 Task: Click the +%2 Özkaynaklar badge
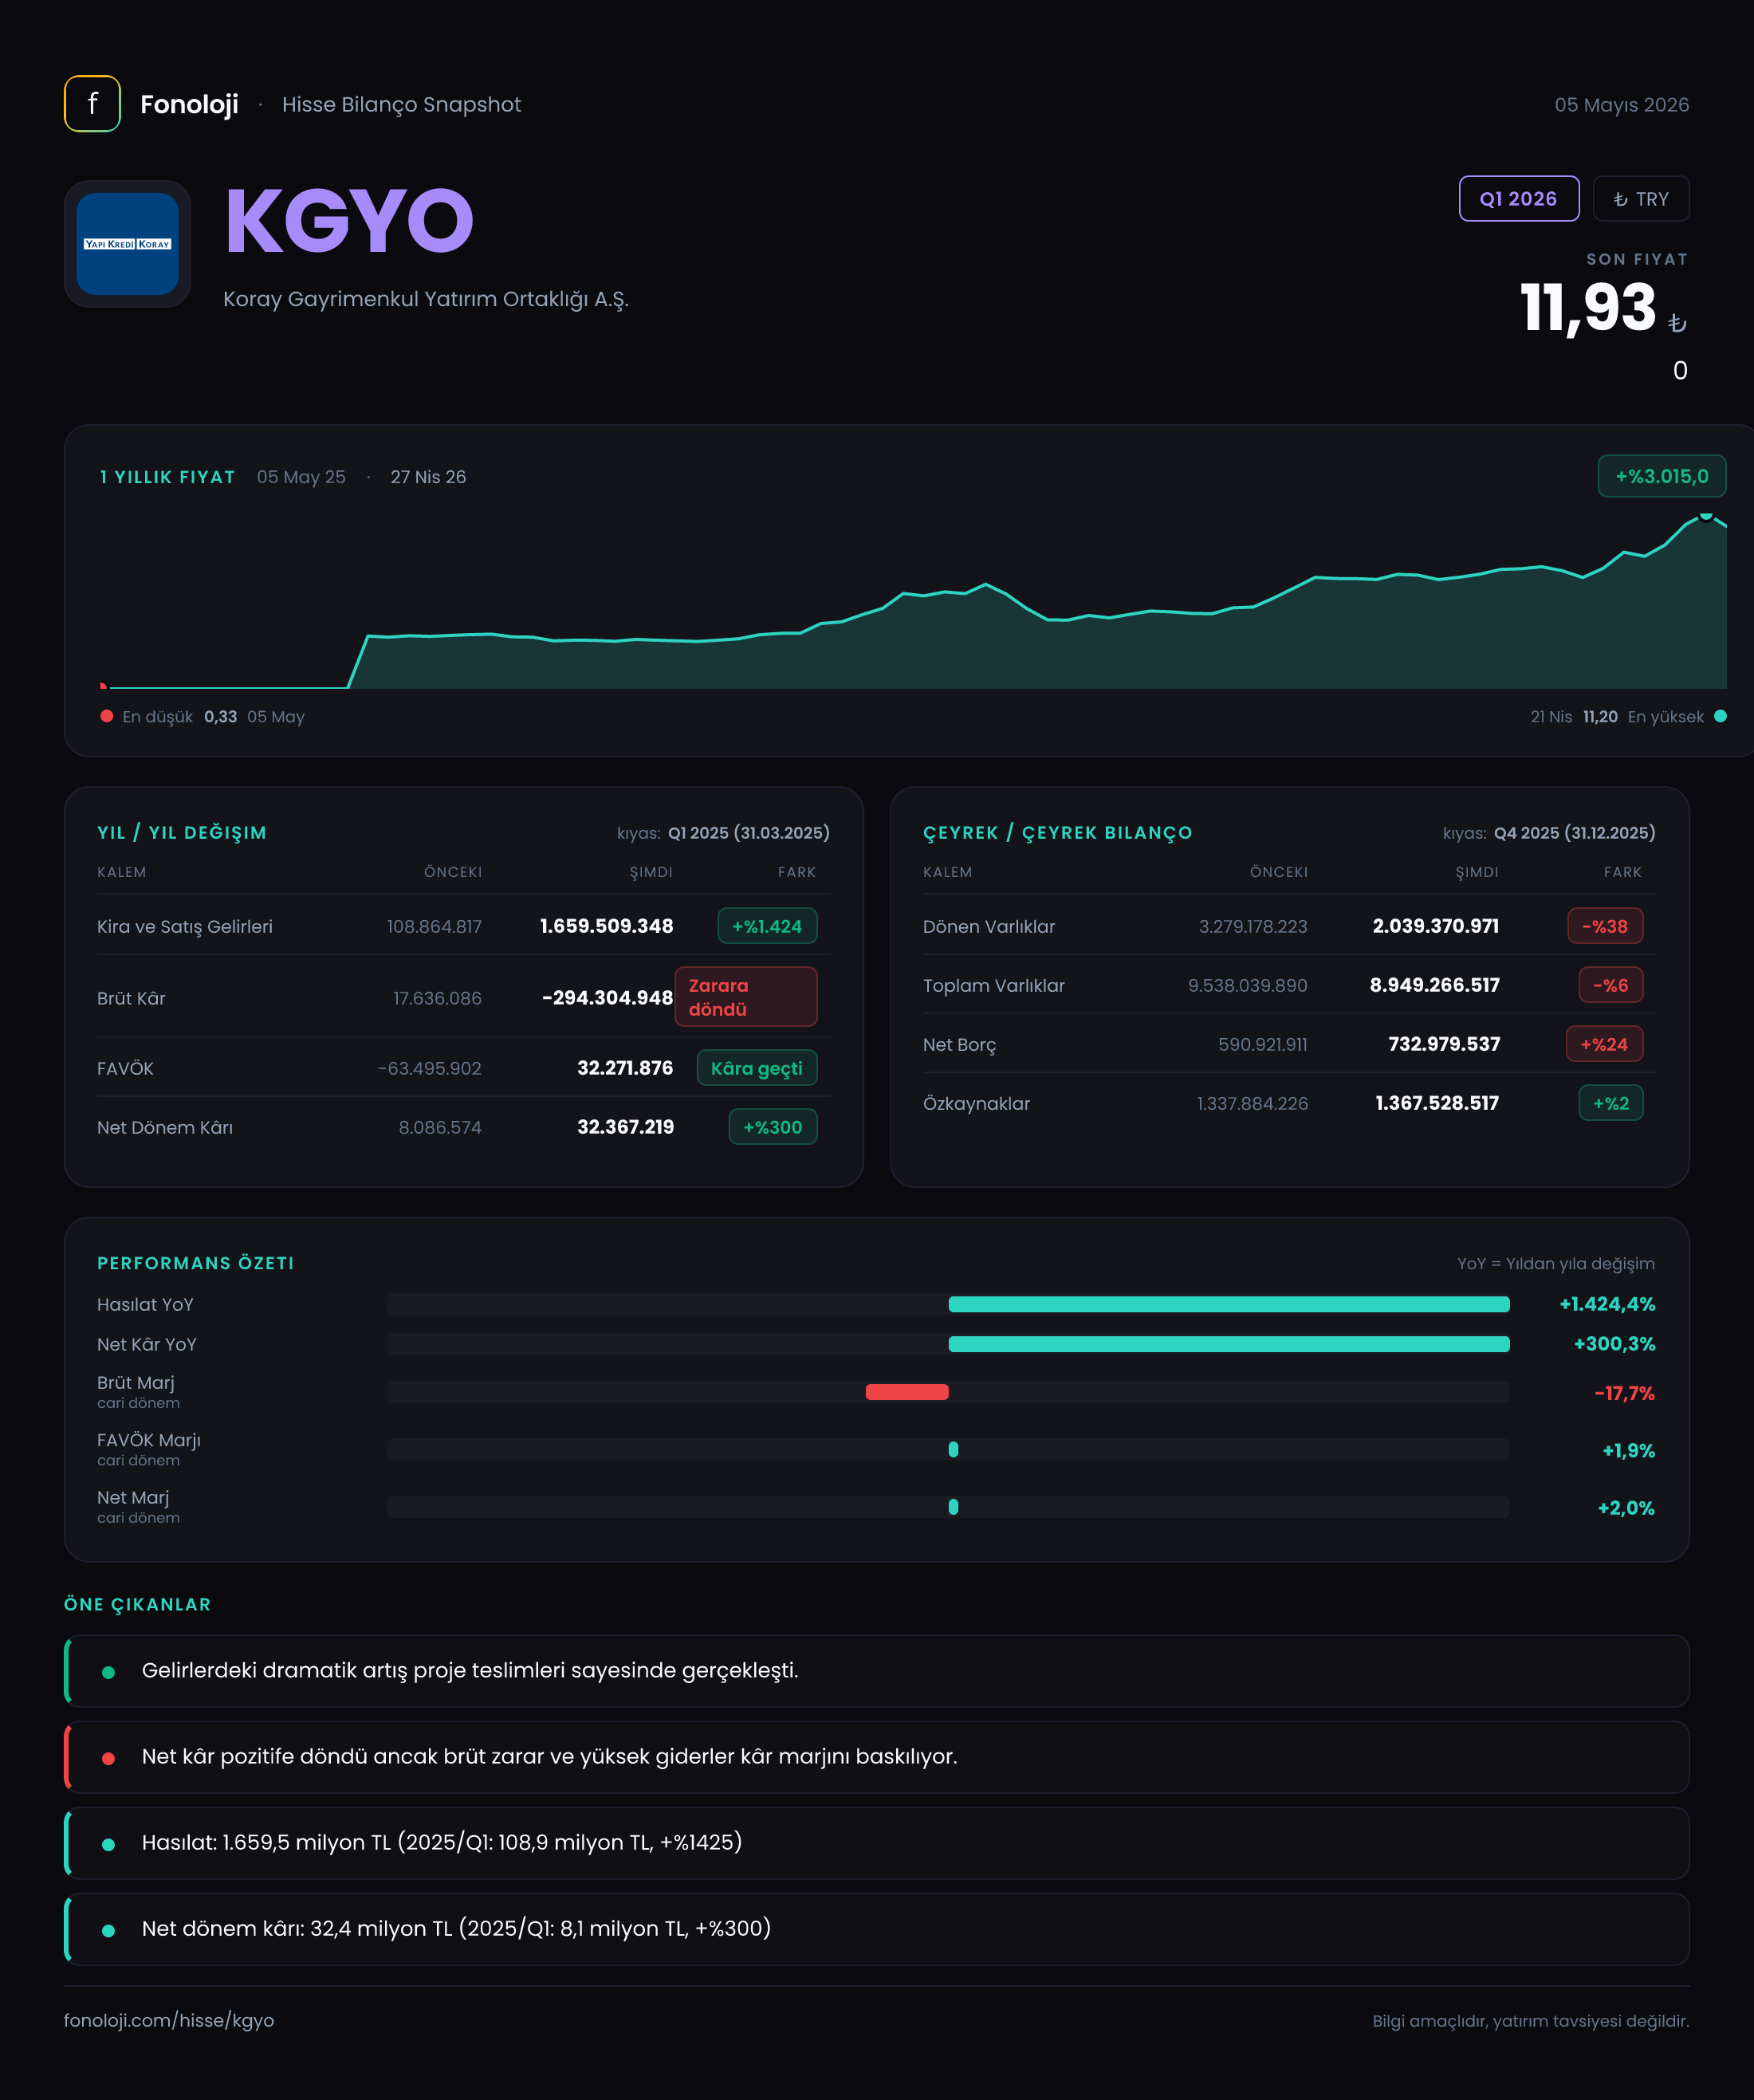(1611, 1103)
